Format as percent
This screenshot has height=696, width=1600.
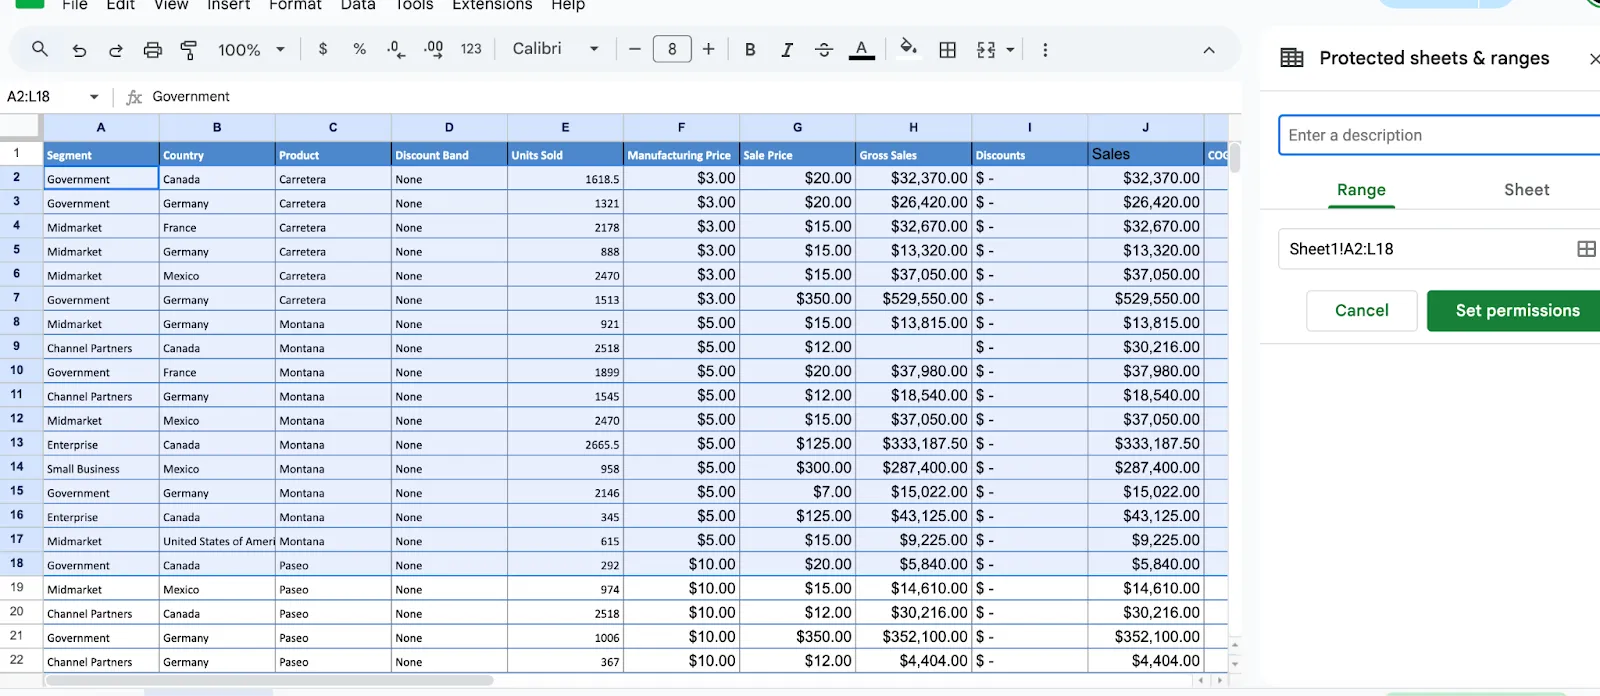tap(359, 49)
